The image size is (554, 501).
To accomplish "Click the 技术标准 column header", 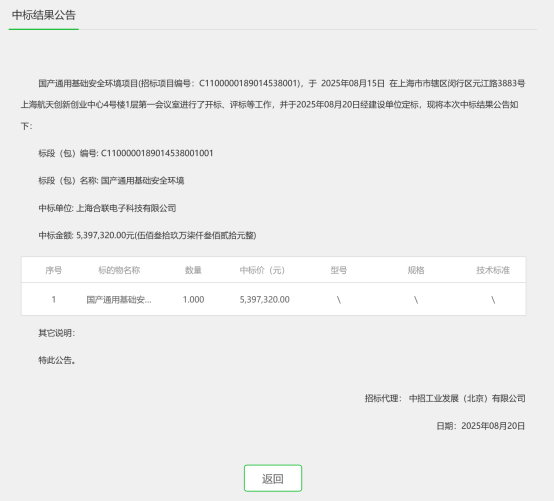I will pyautogui.click(x=493, y=270).
